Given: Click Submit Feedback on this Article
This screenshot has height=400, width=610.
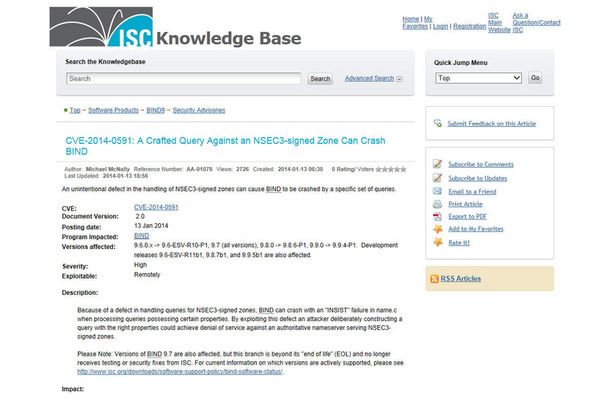Looking at the screenshot, I should [491, 123].
